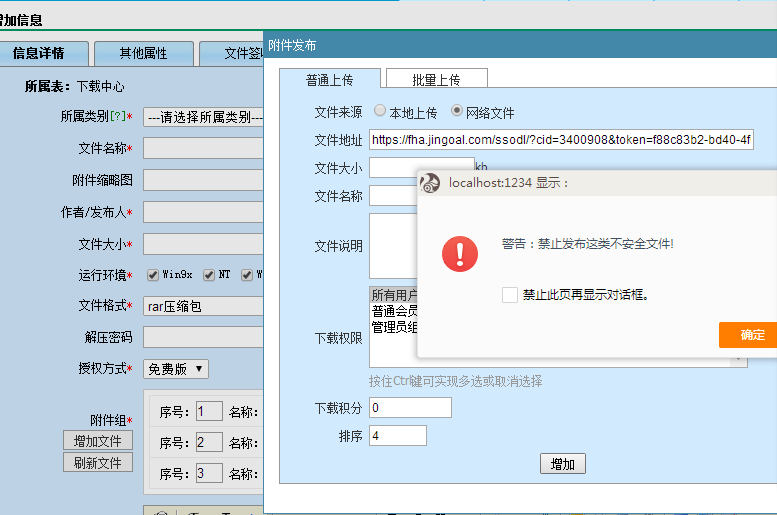Expand the 授权方式 免费版 dropdown
This screenshot has height=515, width=777.
[176, 369]
